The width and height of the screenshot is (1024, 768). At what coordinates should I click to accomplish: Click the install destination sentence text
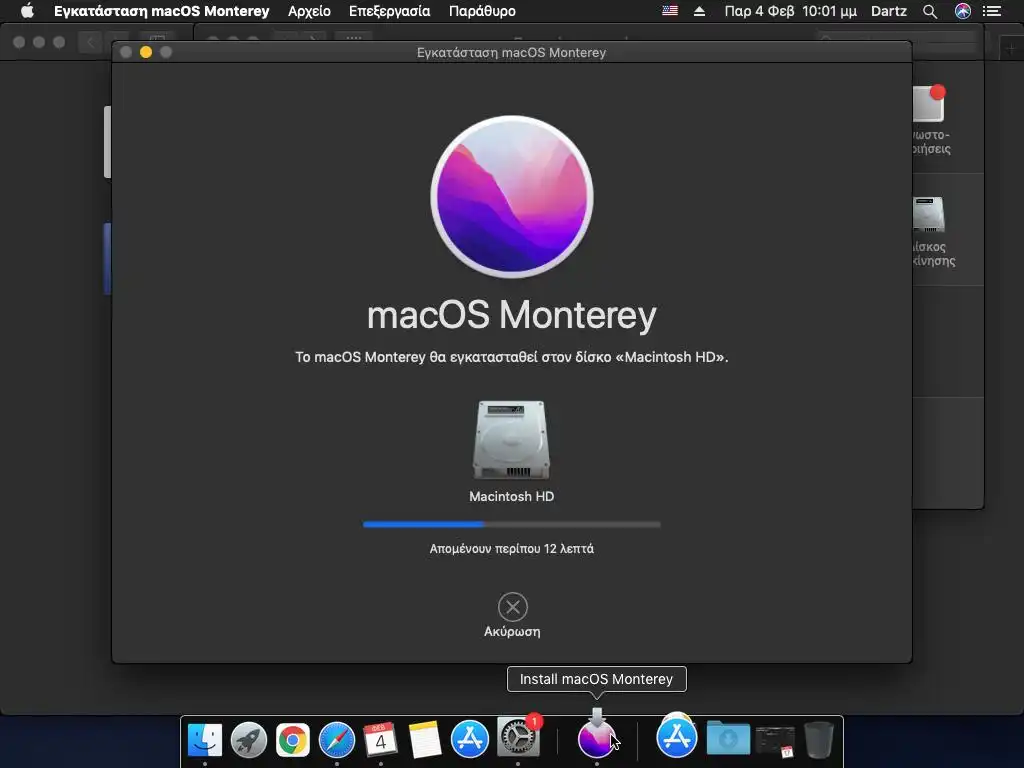[x=511, y=357]
